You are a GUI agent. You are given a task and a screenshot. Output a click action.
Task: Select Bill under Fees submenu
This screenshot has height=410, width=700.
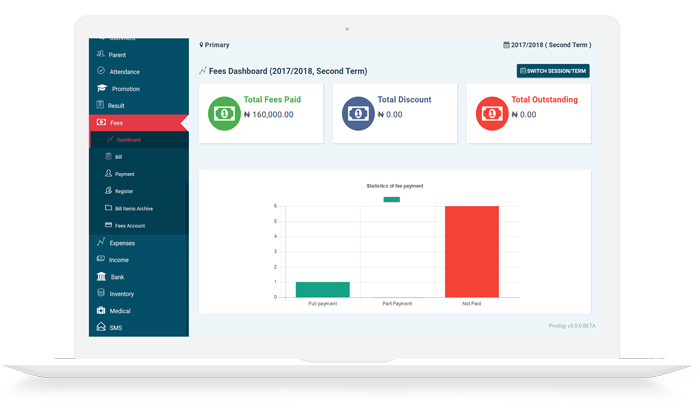pyautogui.click(x=119, y=157)
